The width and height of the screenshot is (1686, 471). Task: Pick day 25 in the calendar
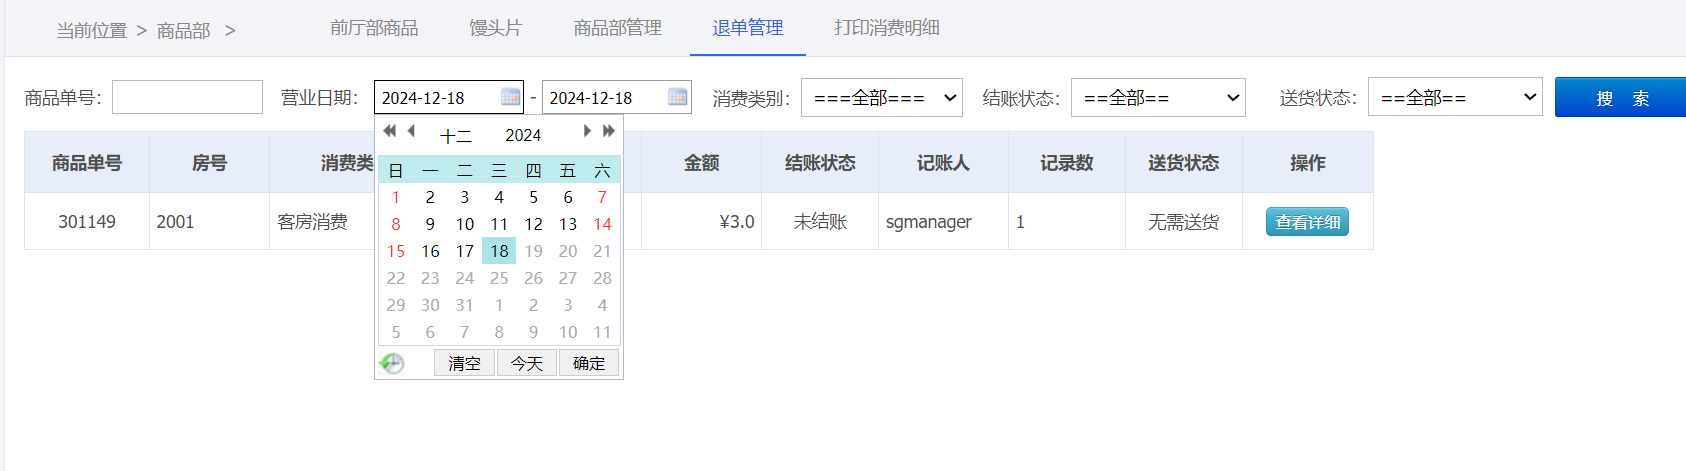(499, 278)
